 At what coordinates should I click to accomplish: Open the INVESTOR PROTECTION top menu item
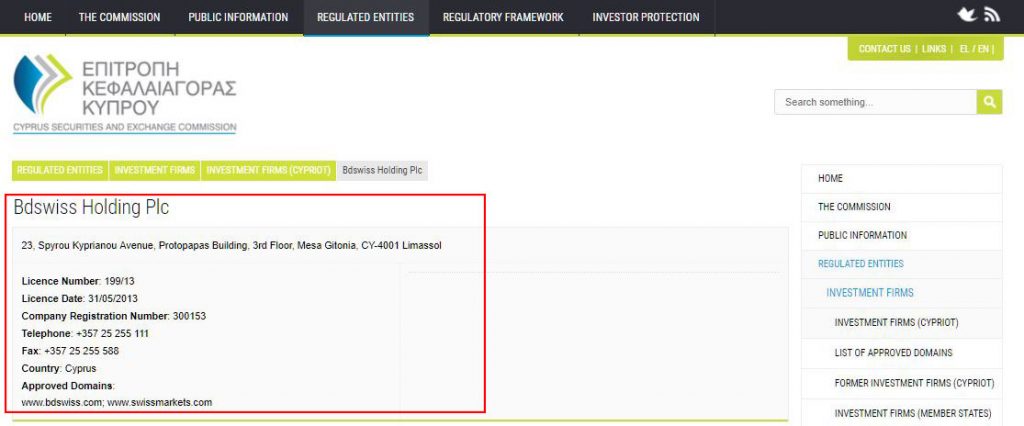tap(646, 17)
